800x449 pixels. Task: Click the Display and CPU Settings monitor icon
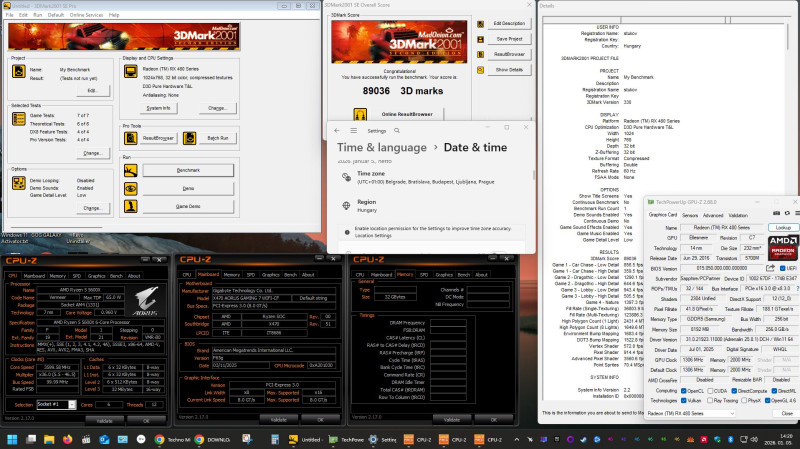[131, 71]
